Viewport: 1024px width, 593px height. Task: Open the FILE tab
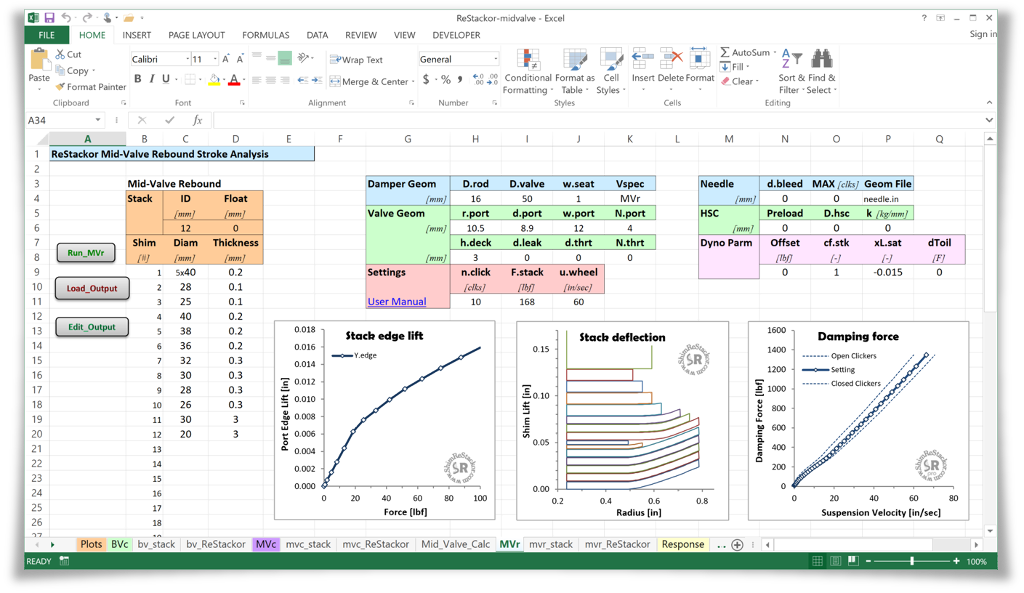46,35
